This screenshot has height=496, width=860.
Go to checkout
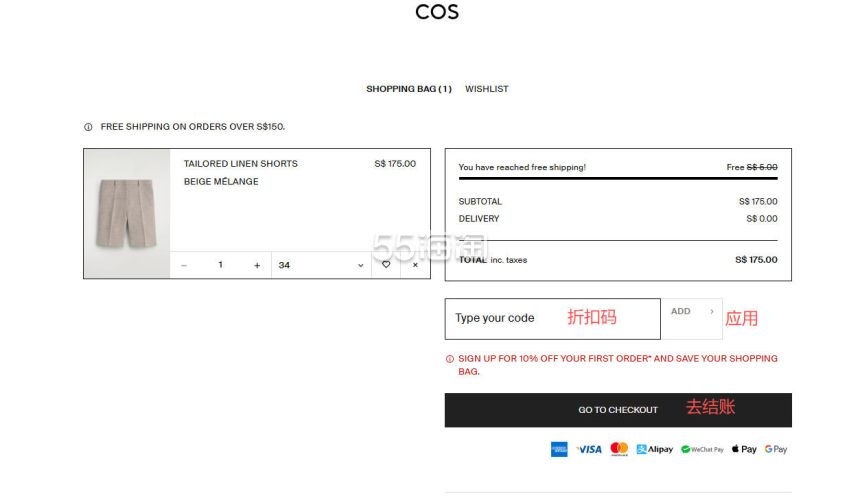618,410
